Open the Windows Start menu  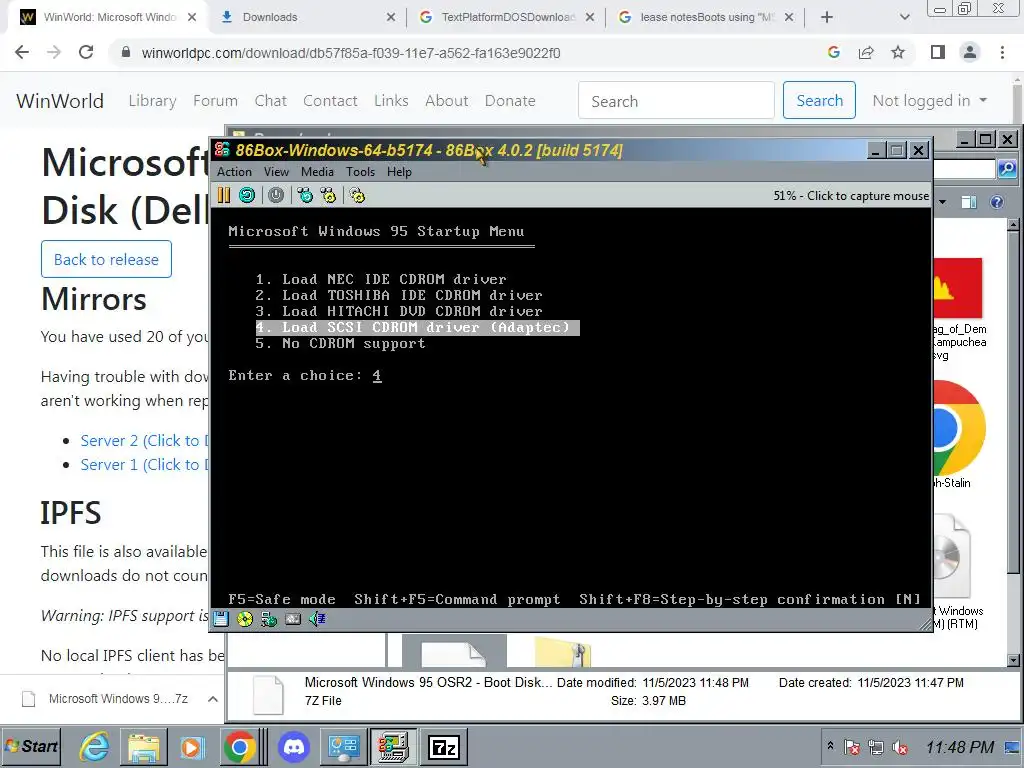(x=31, y=746)
